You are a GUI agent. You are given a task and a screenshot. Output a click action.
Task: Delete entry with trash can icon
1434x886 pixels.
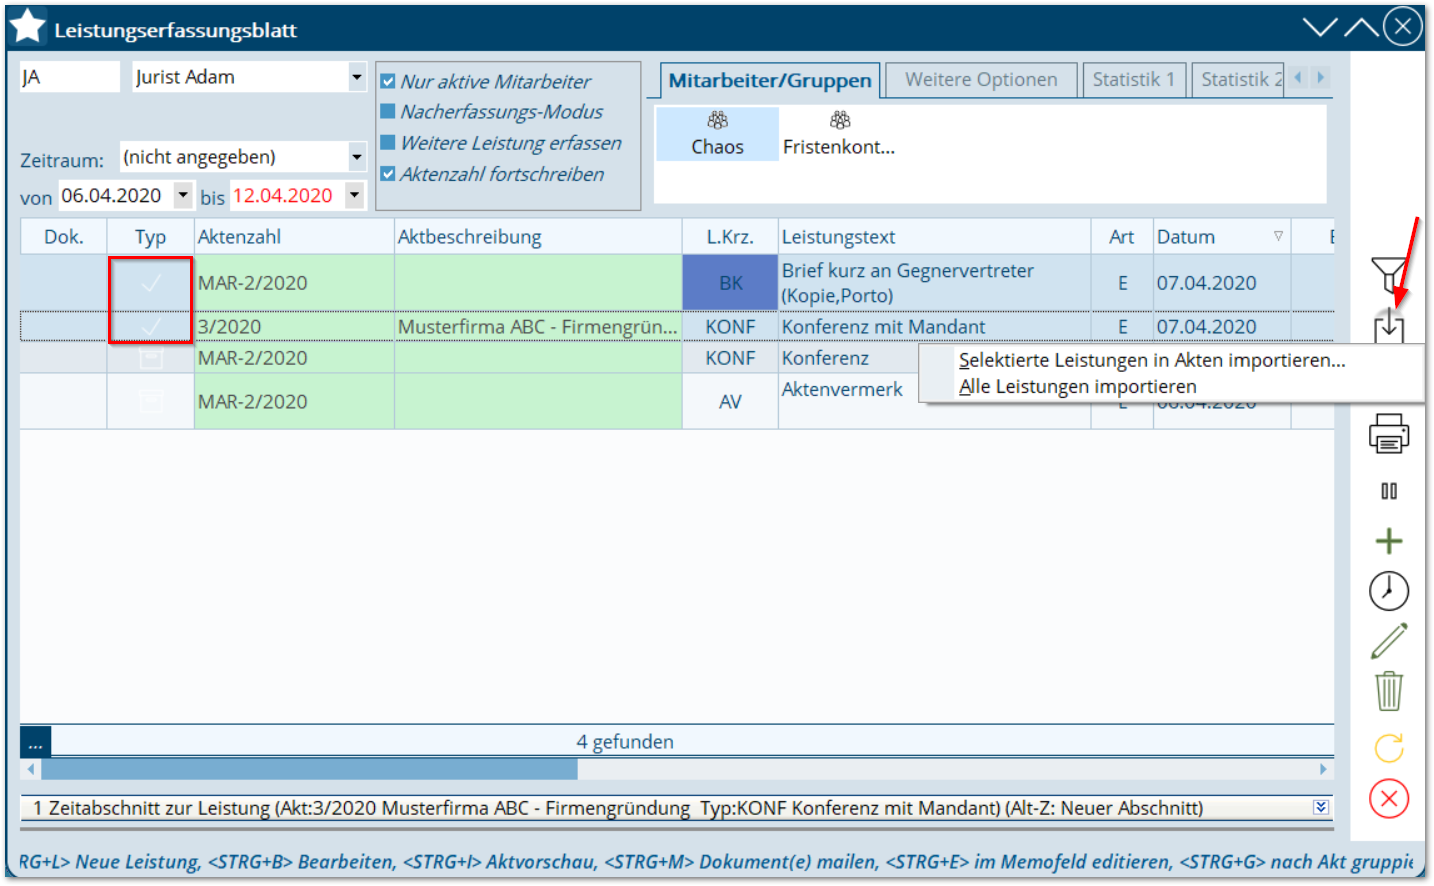point(1388,690)
